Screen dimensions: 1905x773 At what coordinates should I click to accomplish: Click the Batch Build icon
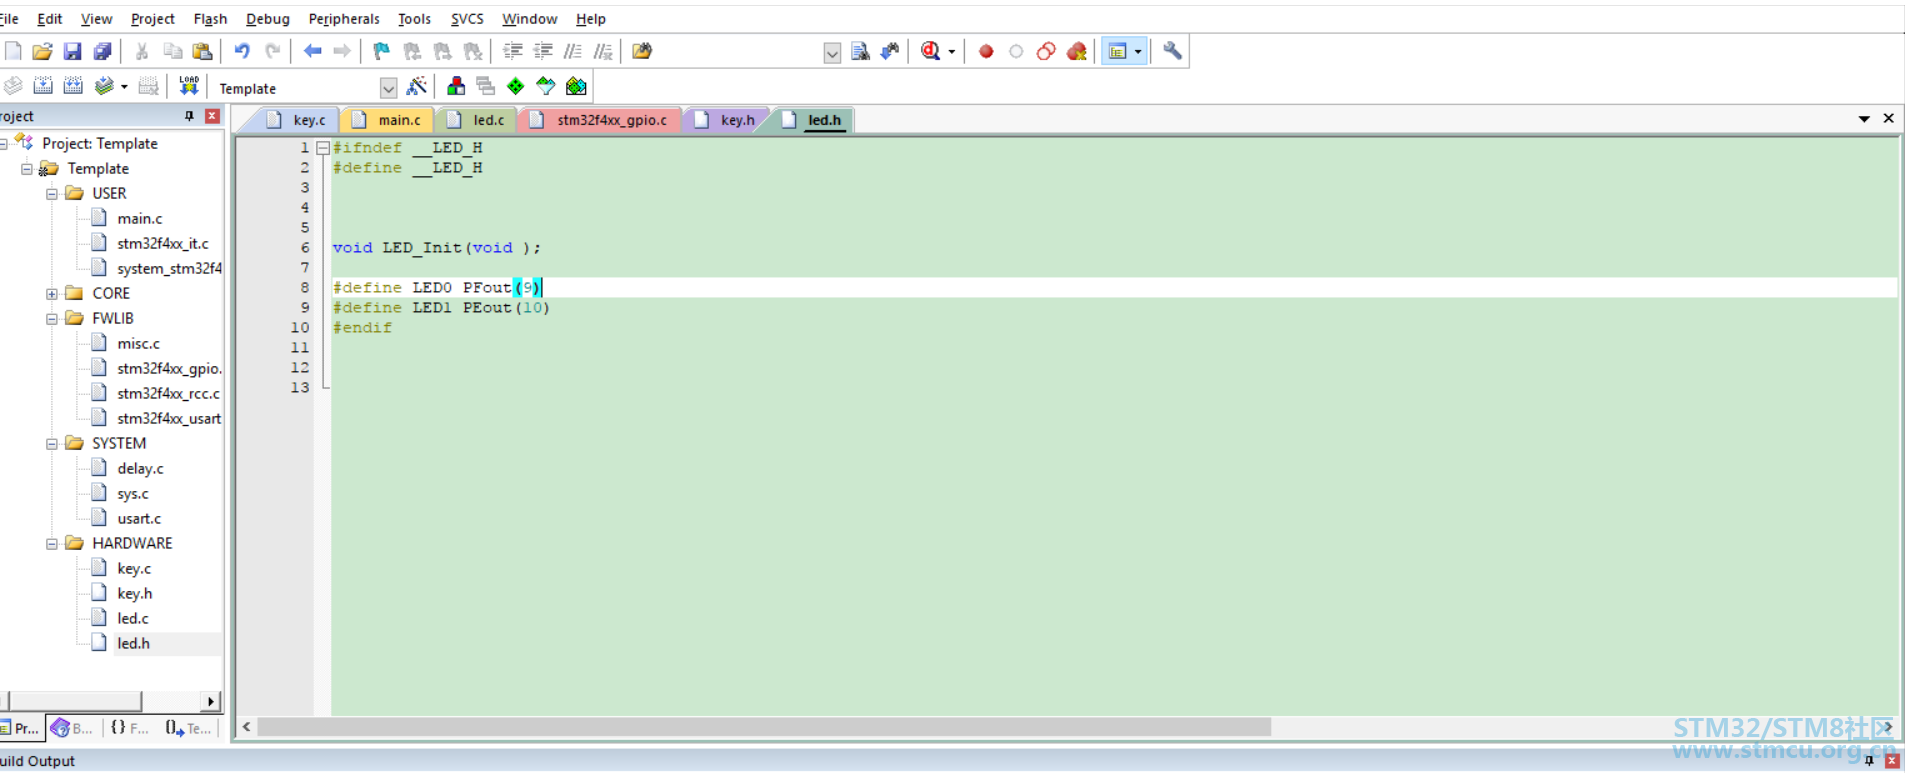pyautogui.click(x=103, y=86)
